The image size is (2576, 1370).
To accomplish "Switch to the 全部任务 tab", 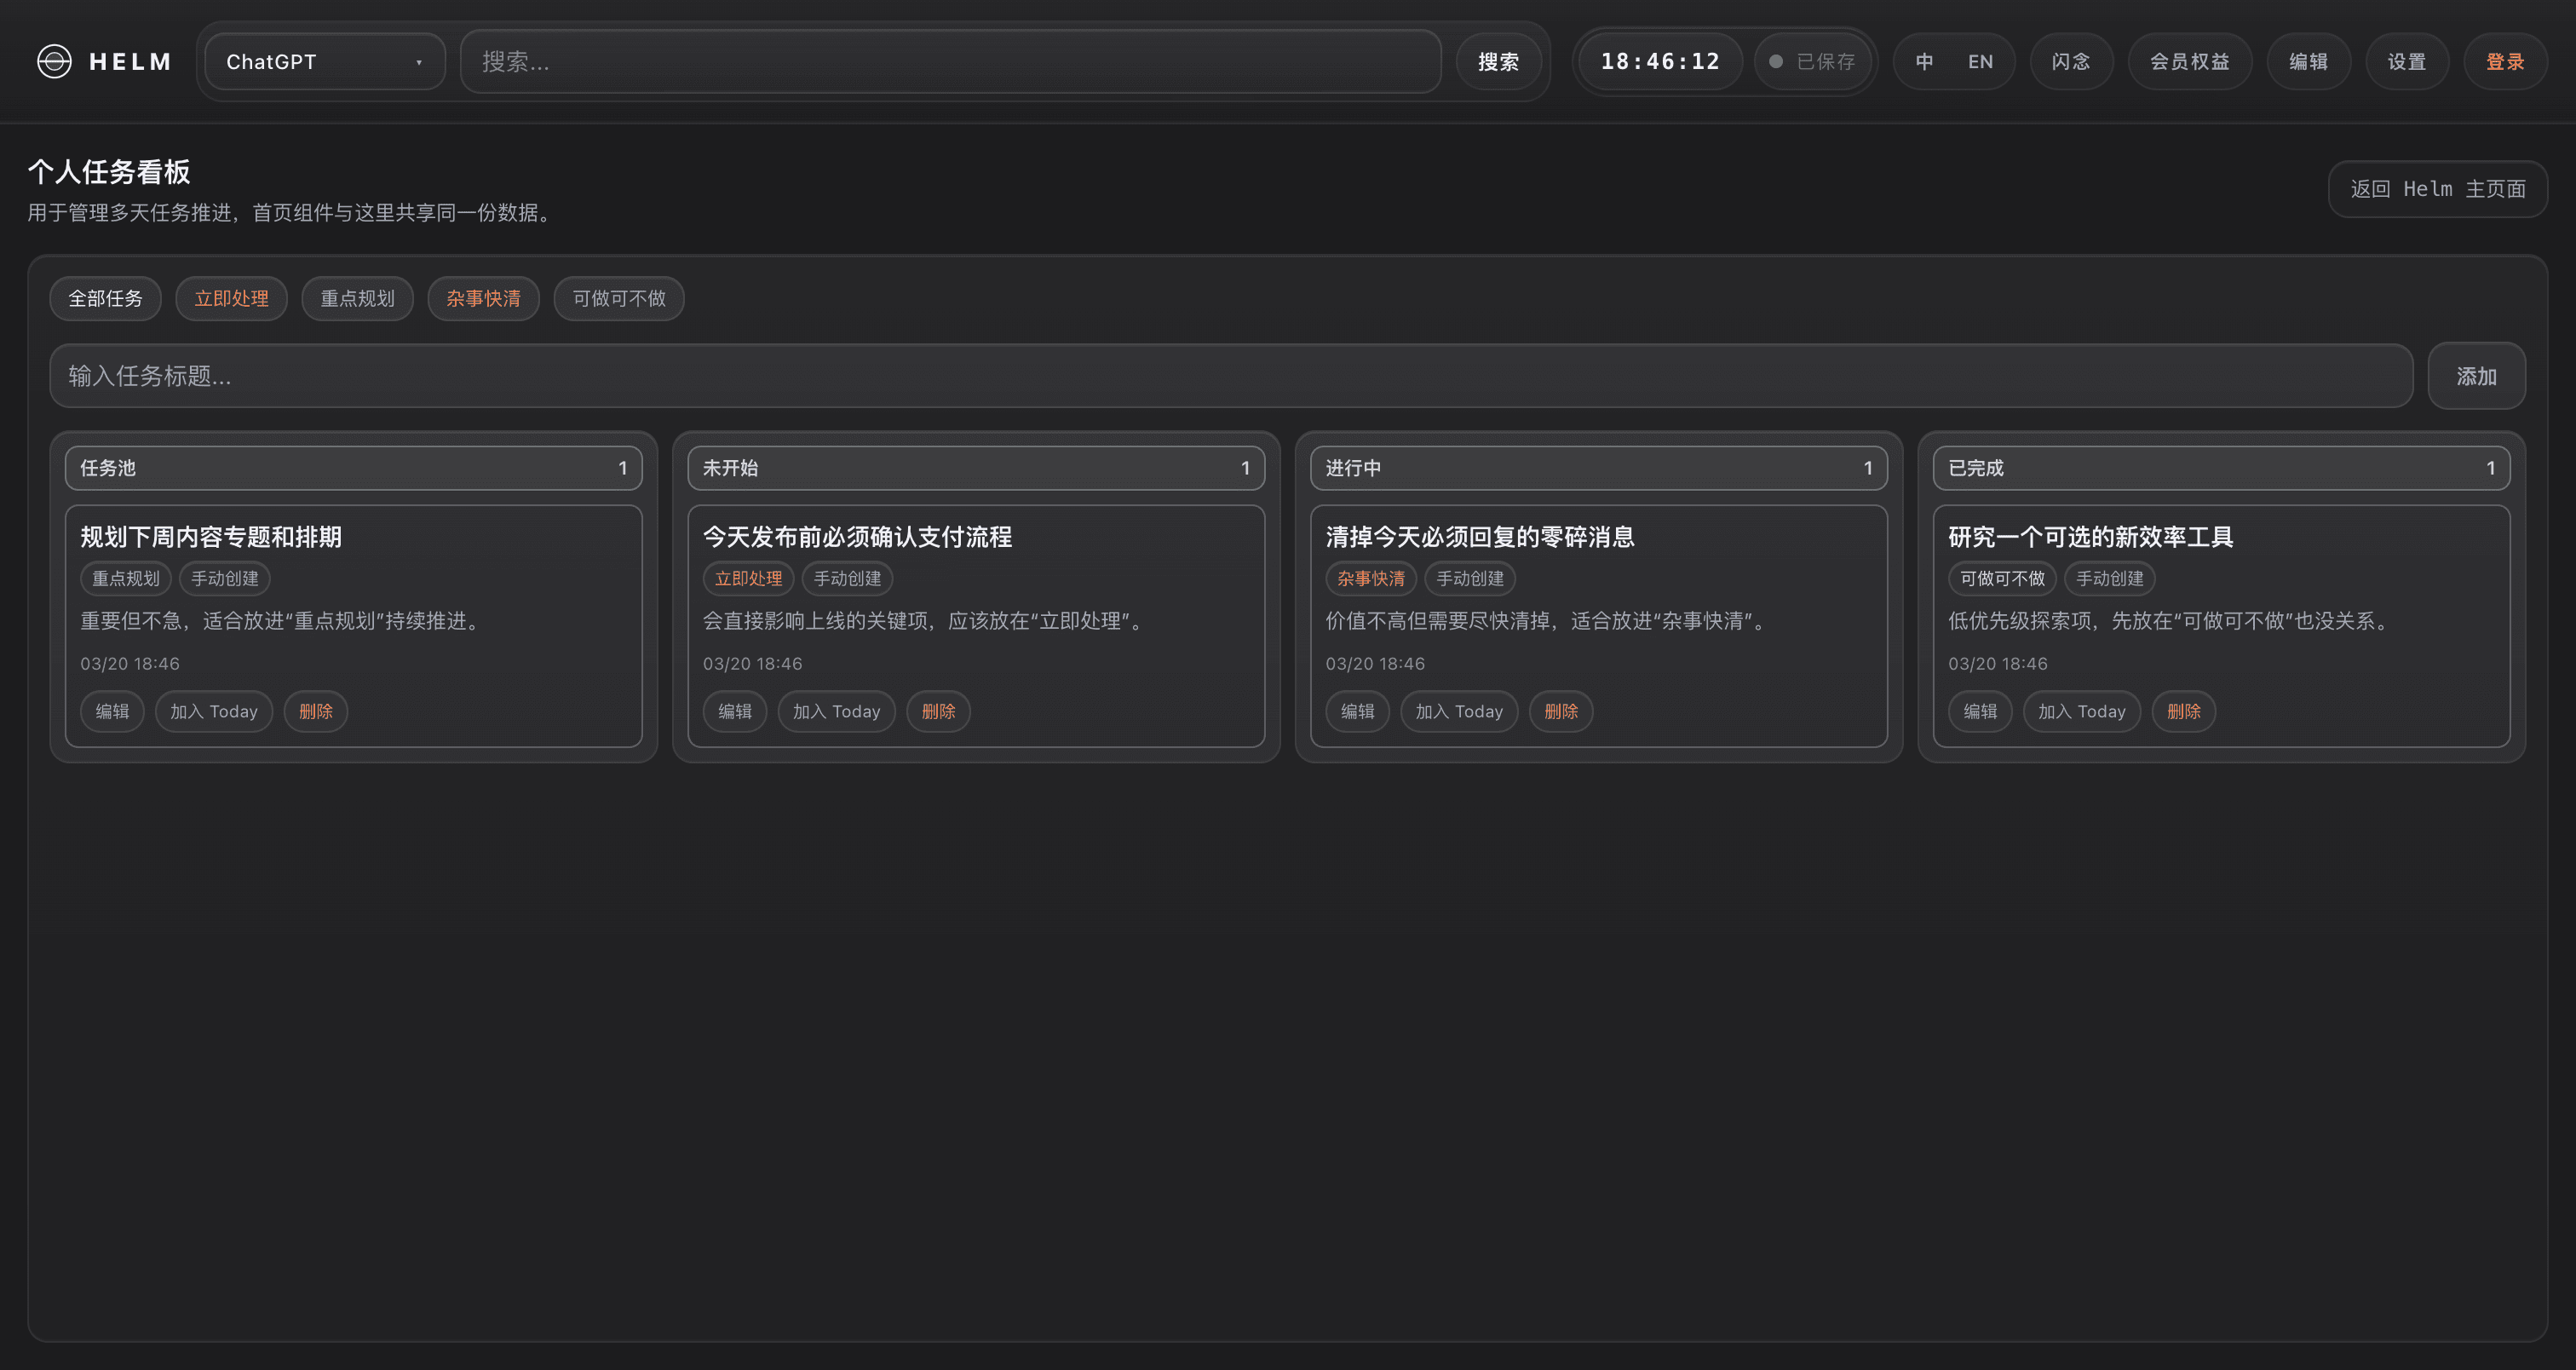I will [104, 298].
